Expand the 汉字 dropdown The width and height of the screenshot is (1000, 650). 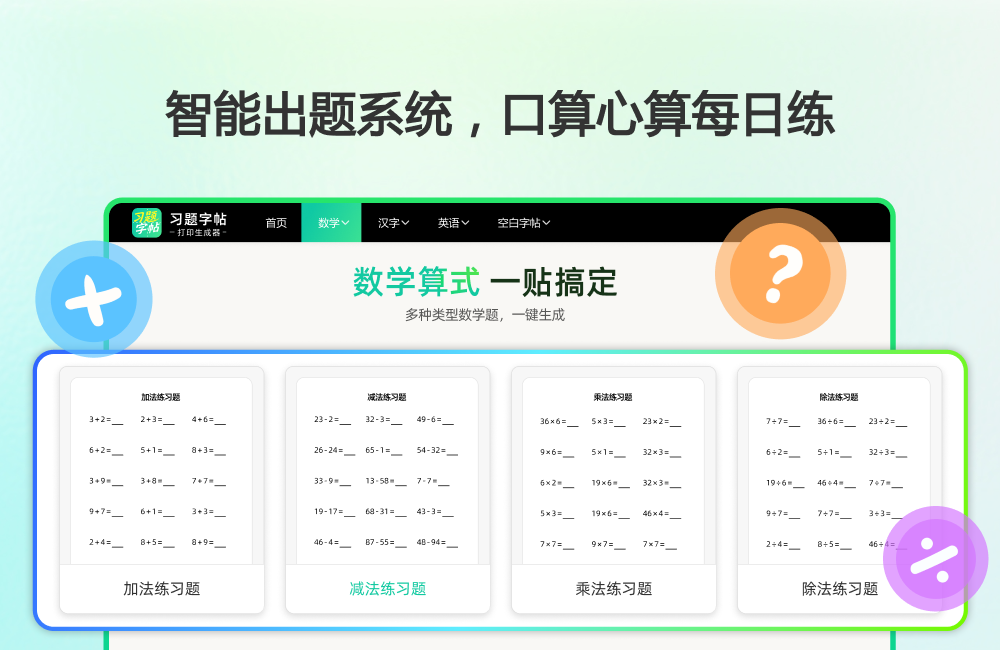[392, 222]
